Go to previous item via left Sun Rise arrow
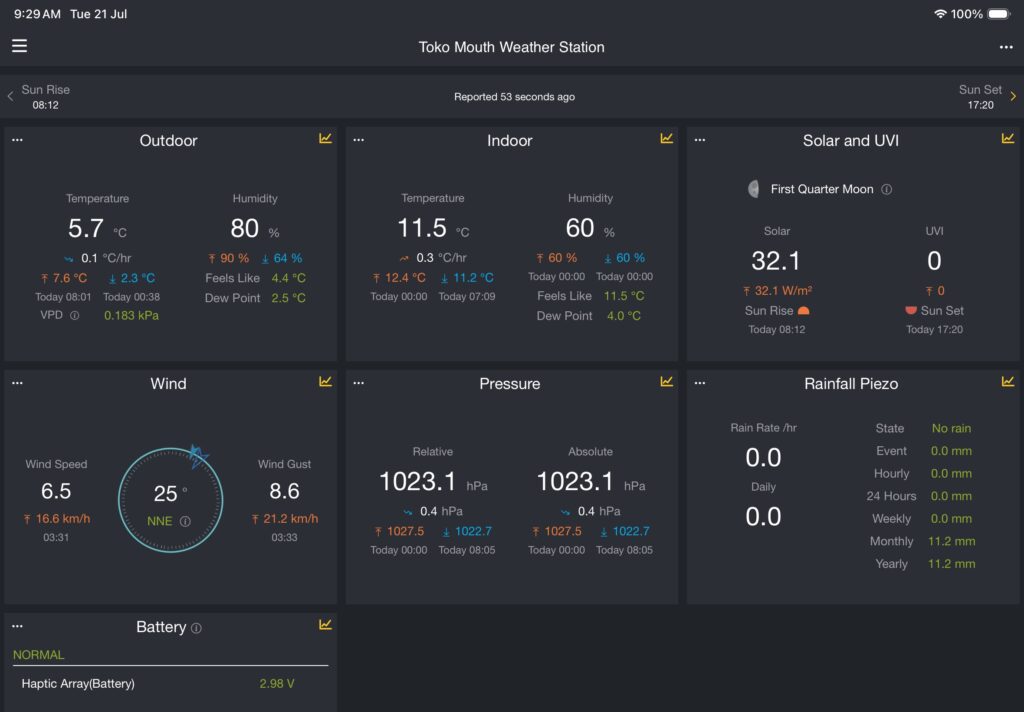This screenshot has width=1024, height=712. (x=10, y=96)
